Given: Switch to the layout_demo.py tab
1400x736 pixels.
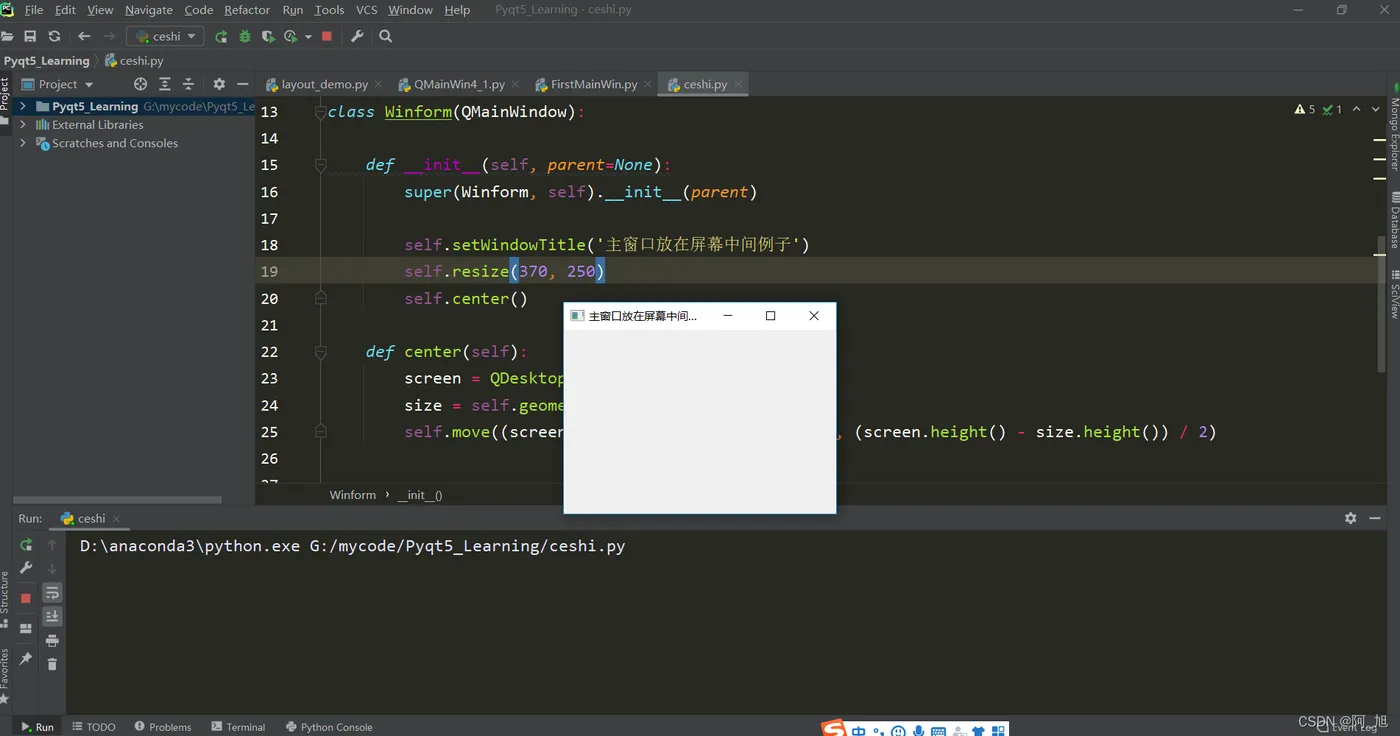Looking at the screenshot, I should point(324,84).
